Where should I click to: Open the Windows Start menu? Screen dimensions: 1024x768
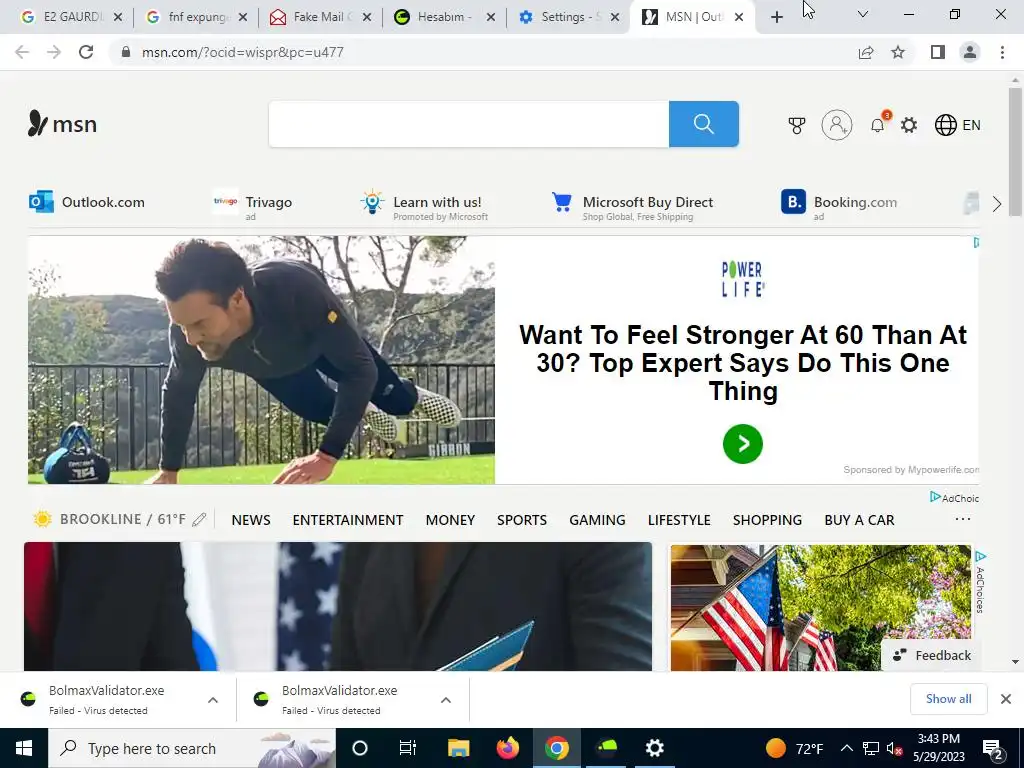[24, 748]
